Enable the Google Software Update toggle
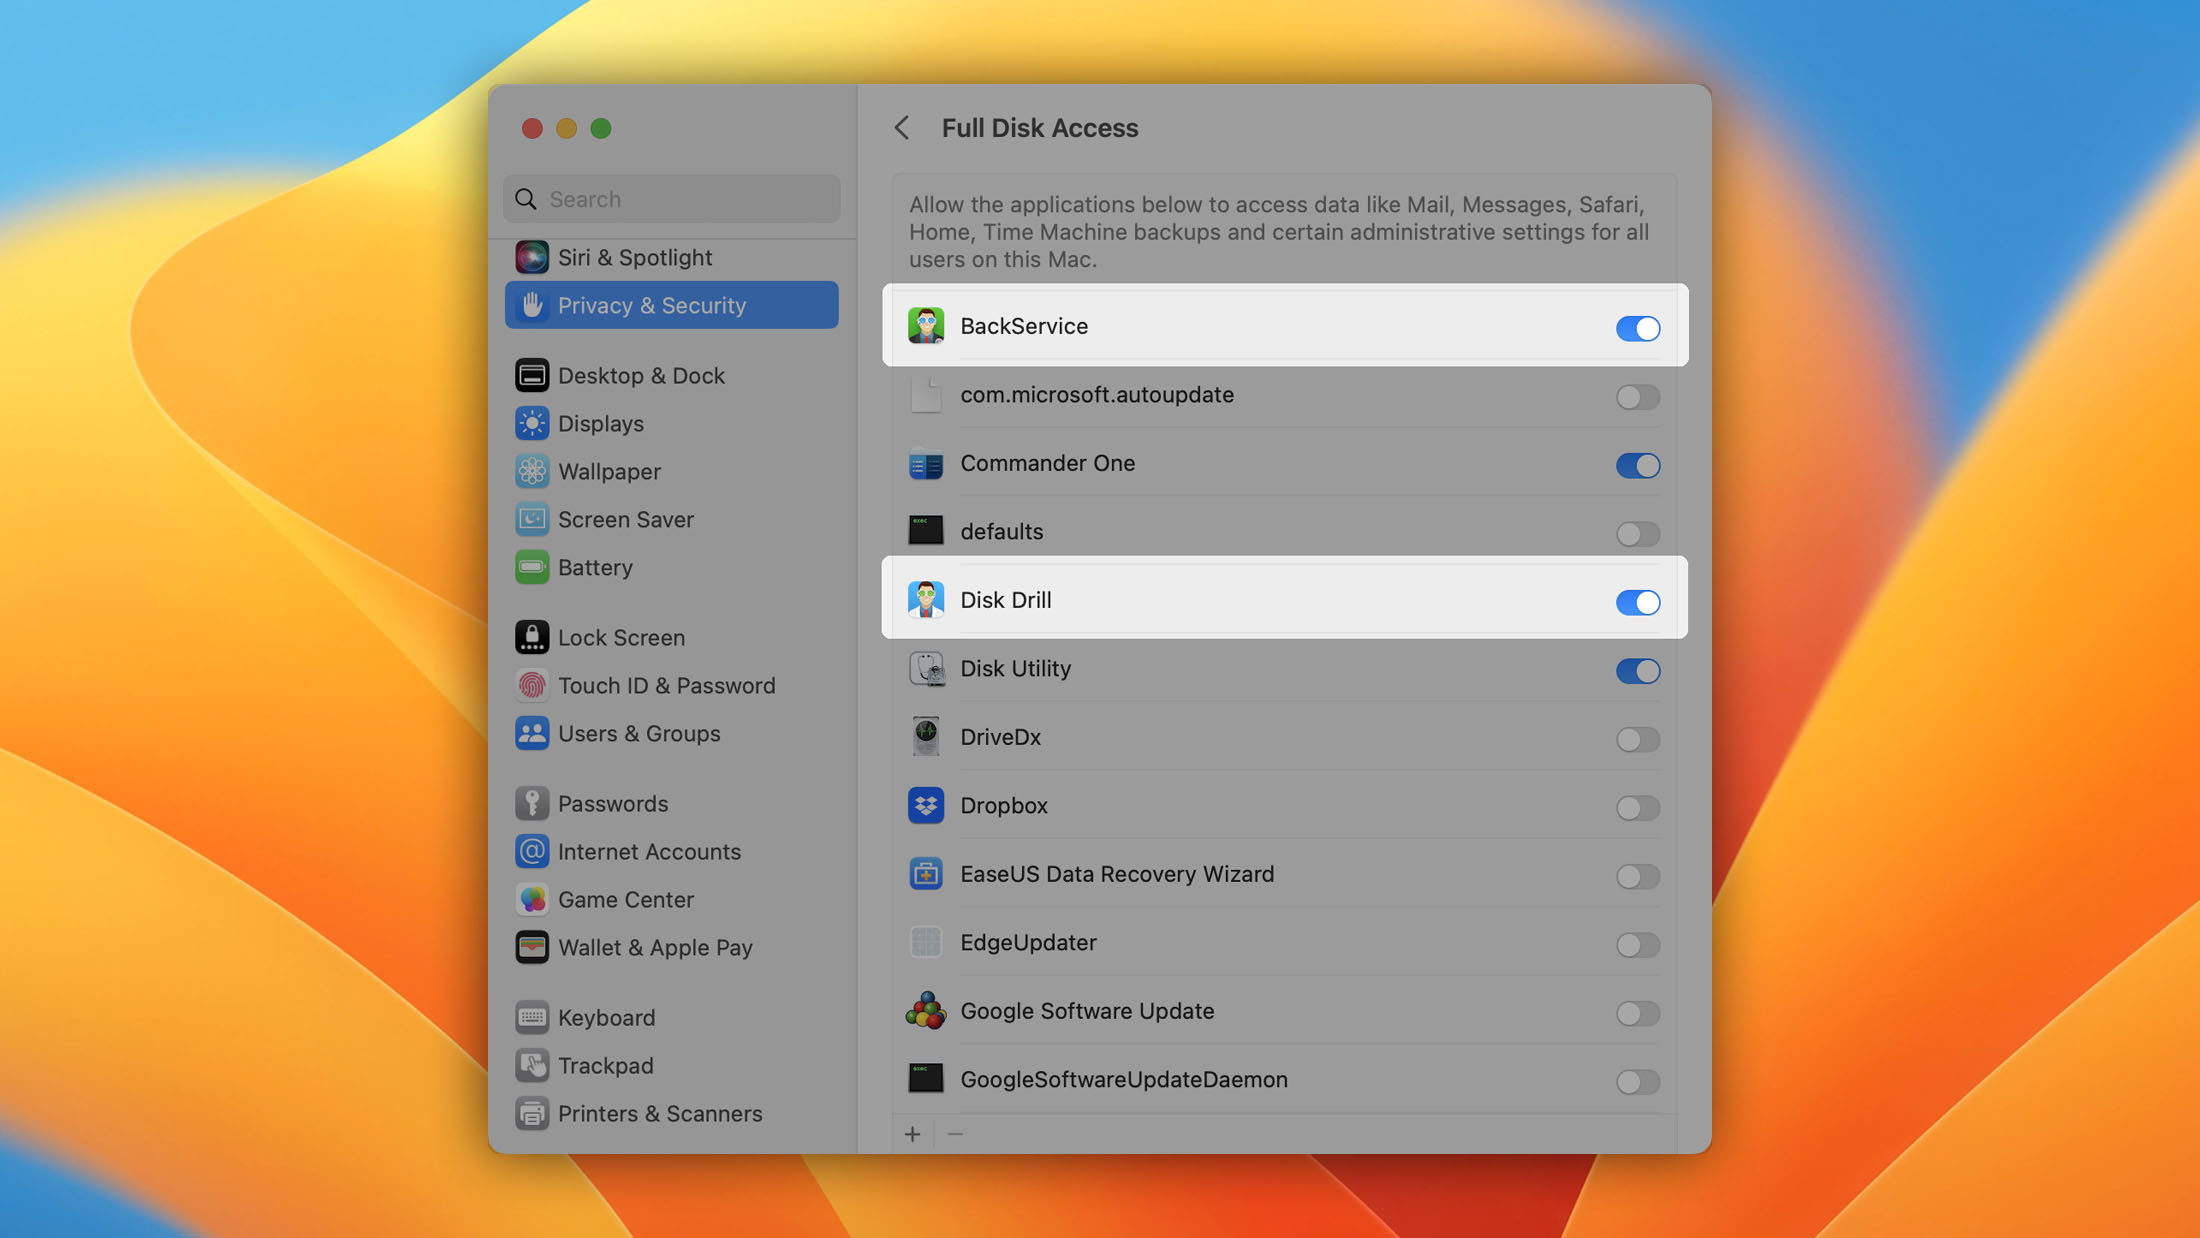Screen dimensions: 2200x1238 1637,1013
